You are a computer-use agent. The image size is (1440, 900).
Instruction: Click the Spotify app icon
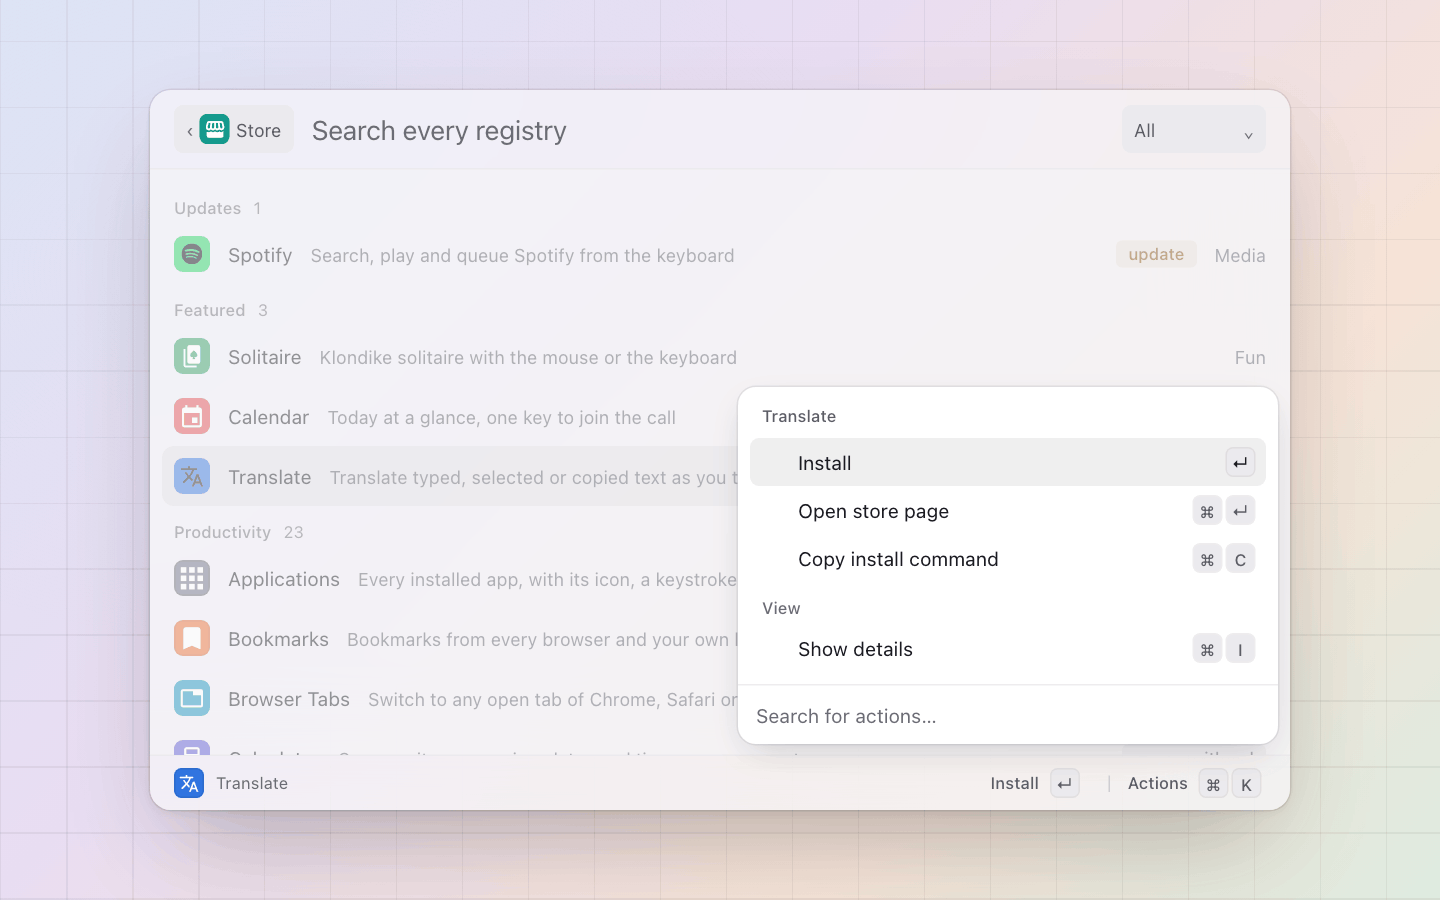pos(192,254)
